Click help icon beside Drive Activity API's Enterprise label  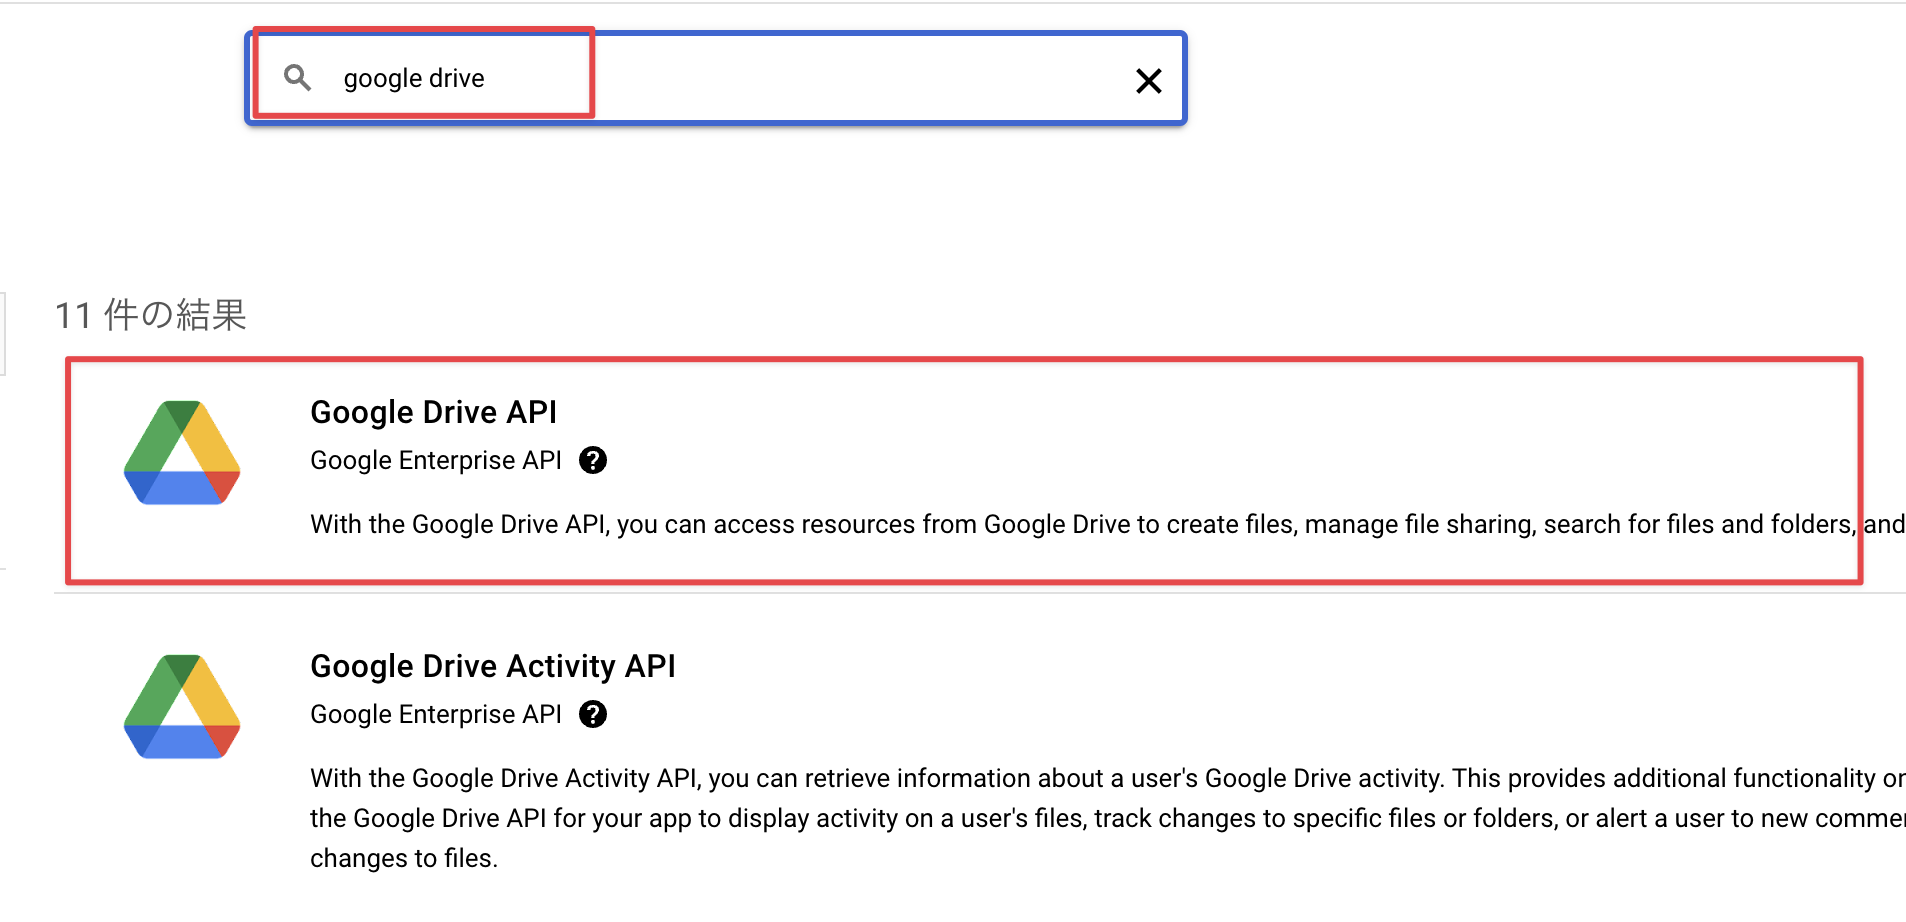(593, 714)
